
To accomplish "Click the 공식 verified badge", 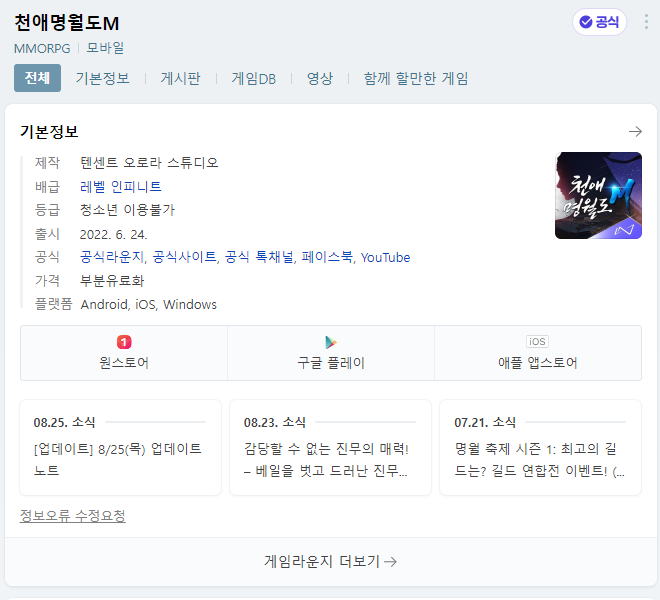I will point(599,22).
